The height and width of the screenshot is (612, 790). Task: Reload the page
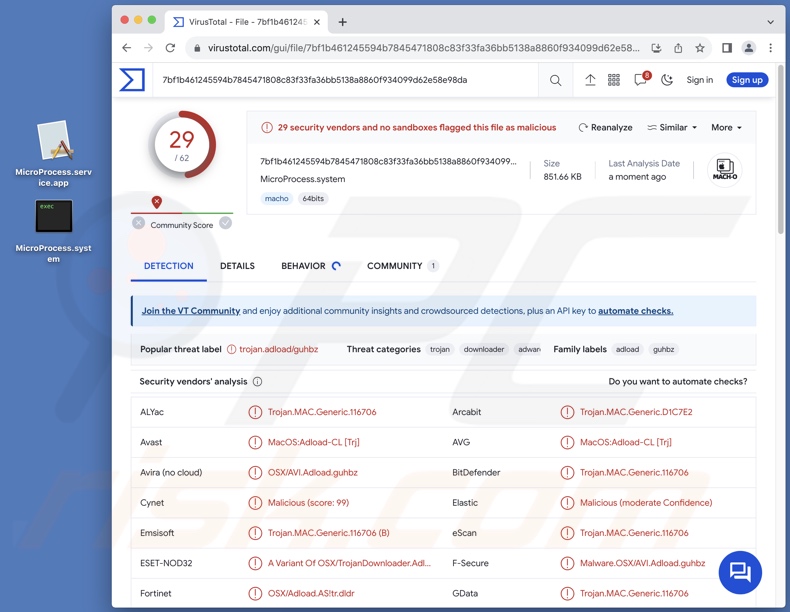170,48
